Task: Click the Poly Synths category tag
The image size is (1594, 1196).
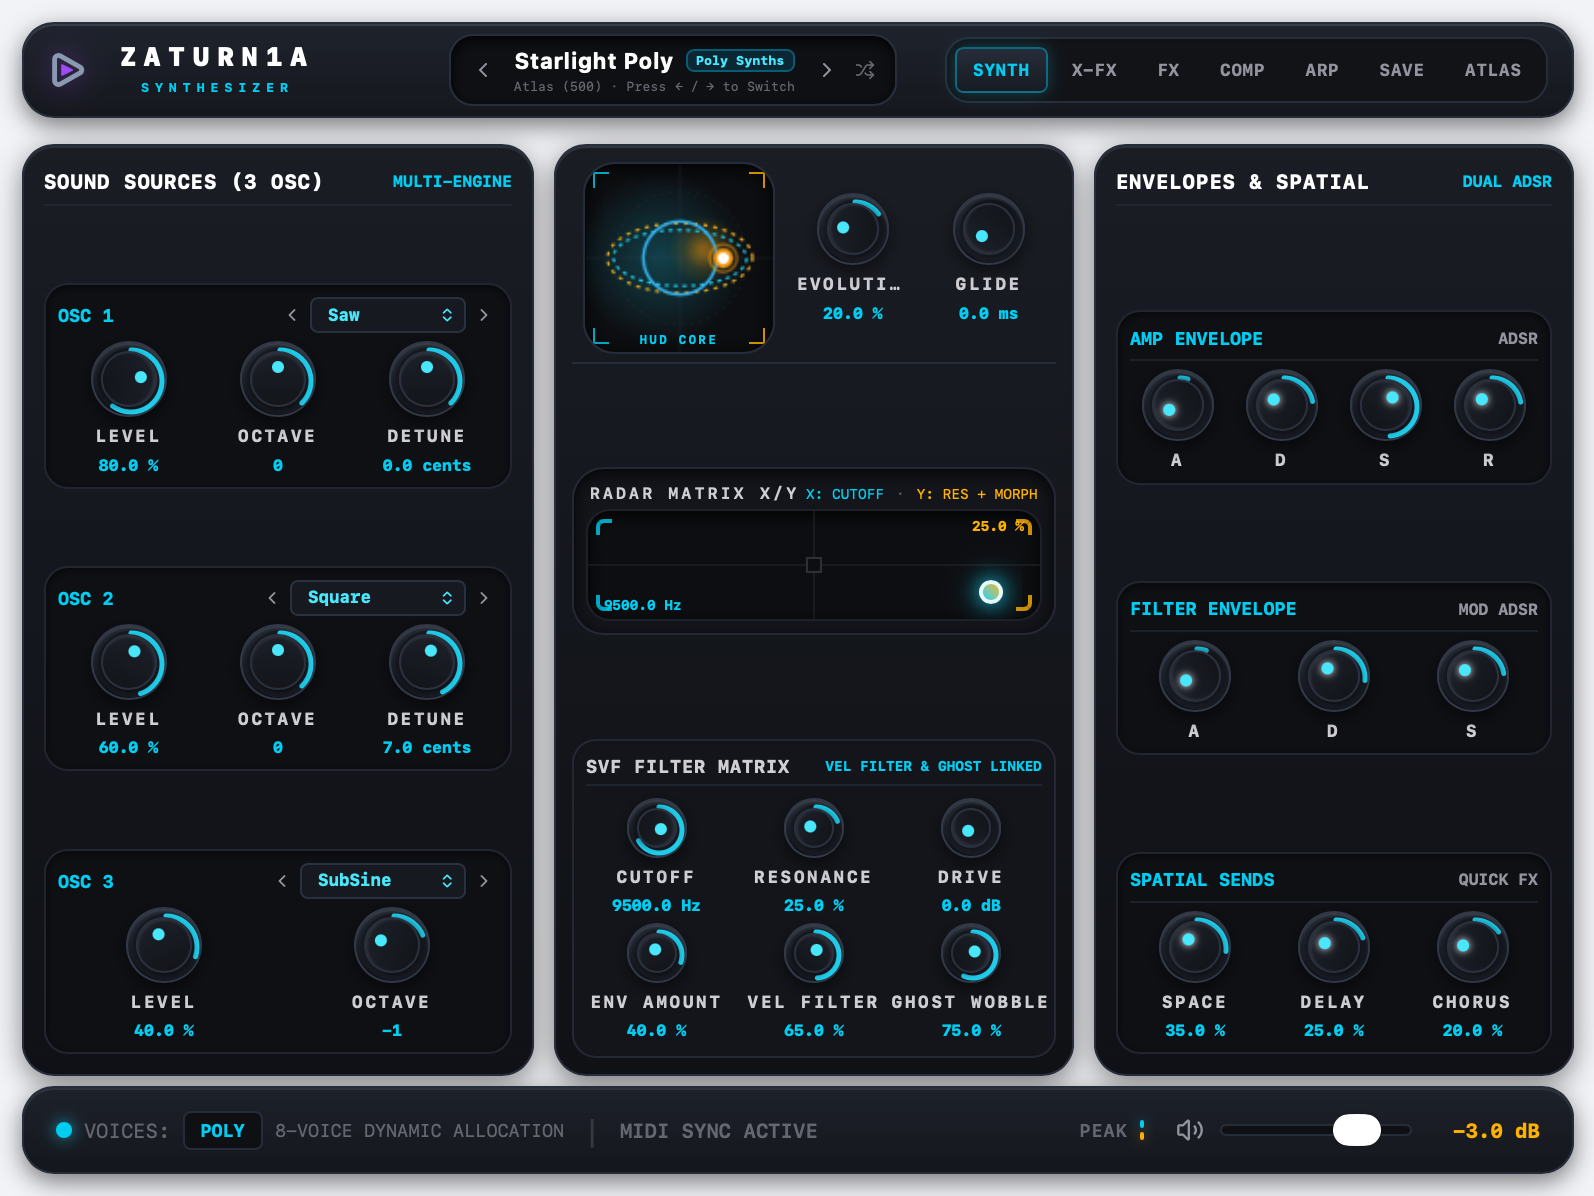Action: click(740, 61)
